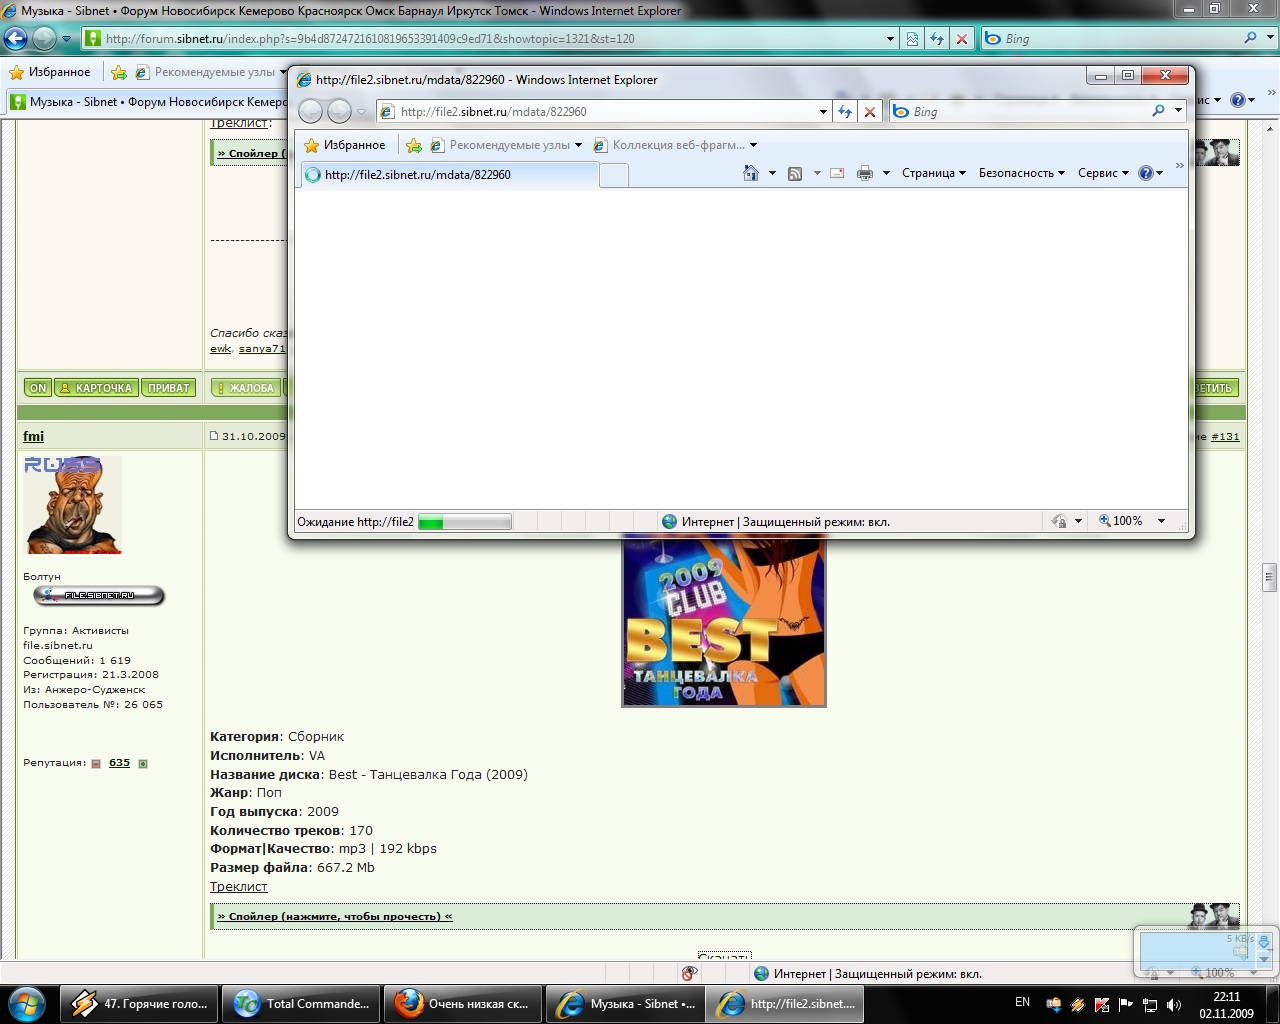
Task: Click the КАРТОЧКА button
Action: pos(96,388)
